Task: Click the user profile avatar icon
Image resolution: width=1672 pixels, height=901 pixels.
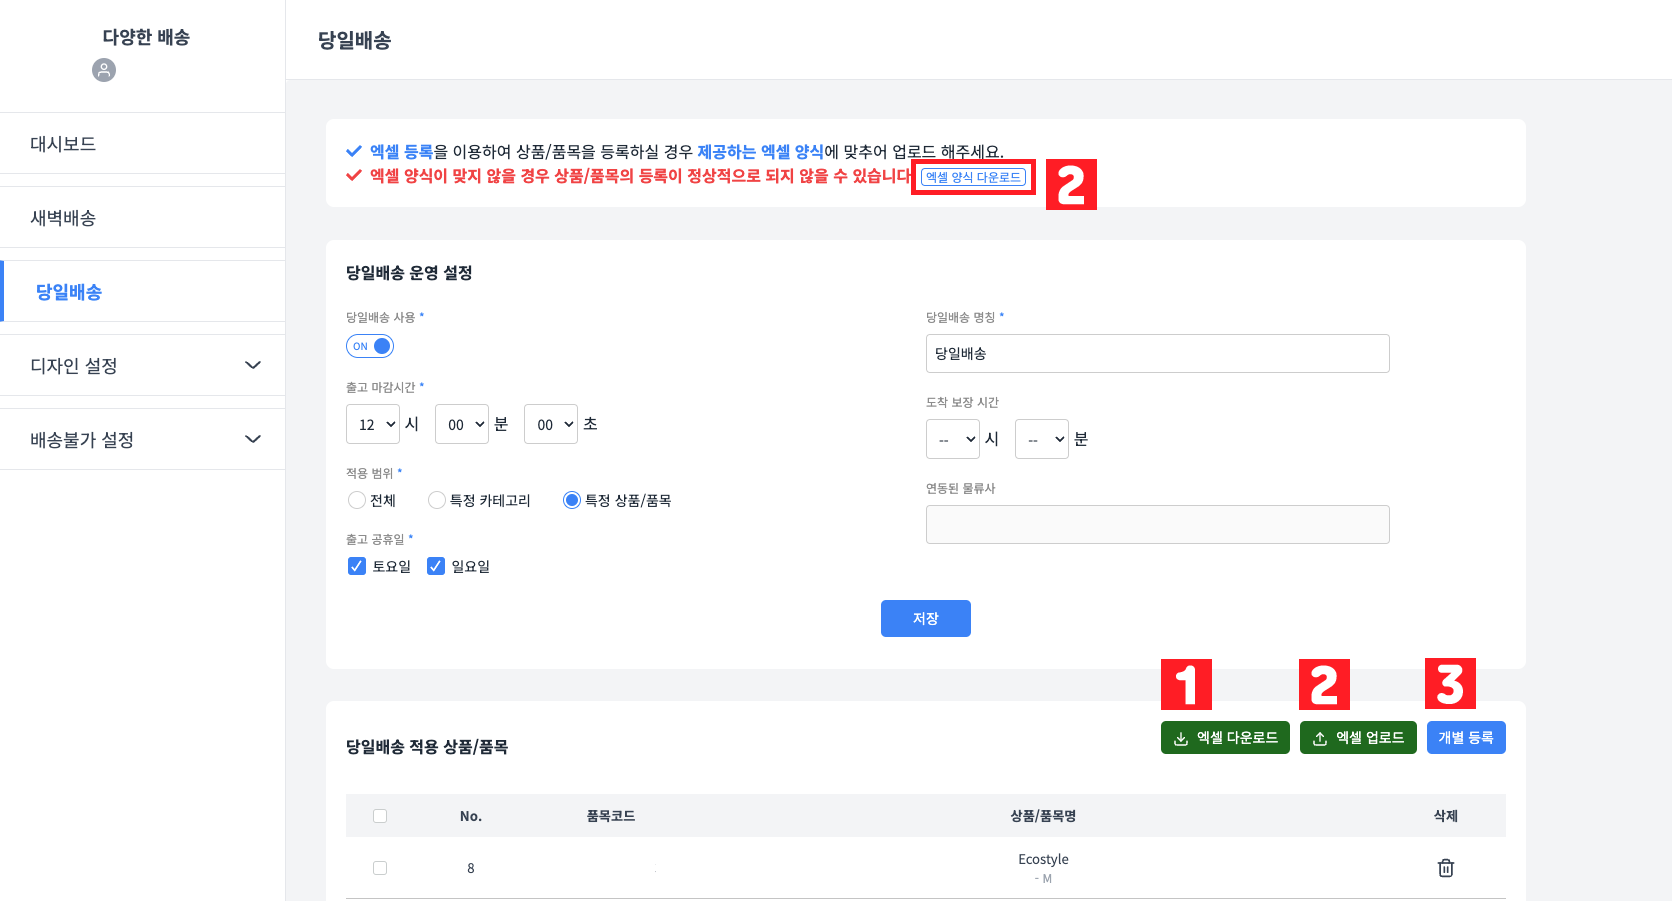Action: 104,70
